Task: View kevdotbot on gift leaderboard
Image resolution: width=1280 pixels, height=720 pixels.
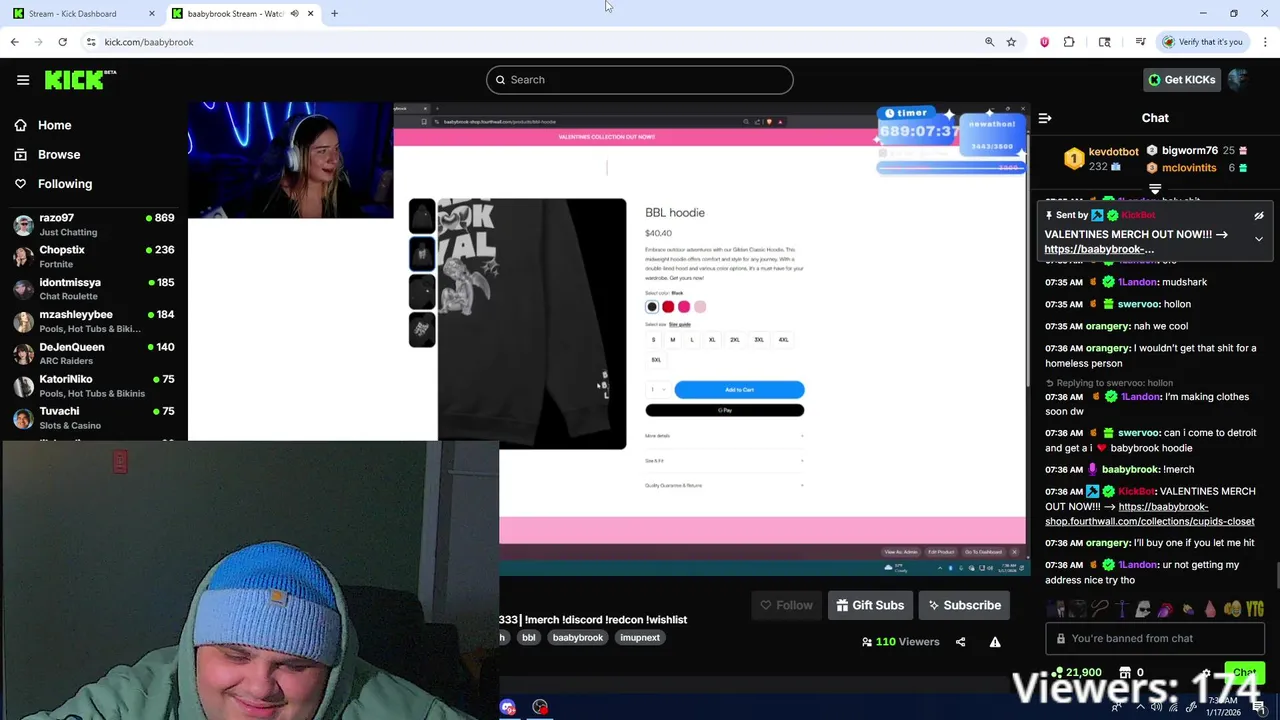Action: (1101, 158)
